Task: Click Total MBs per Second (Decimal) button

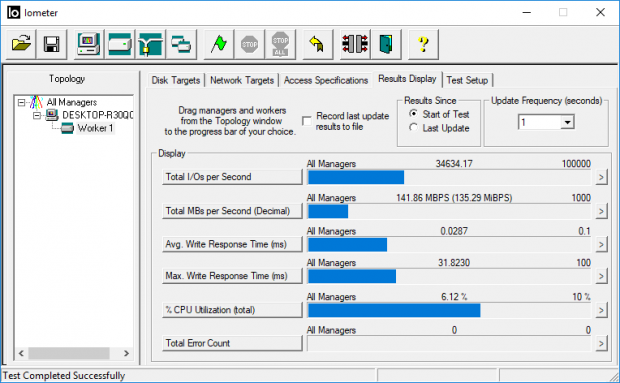Action: tap(232, 211)
